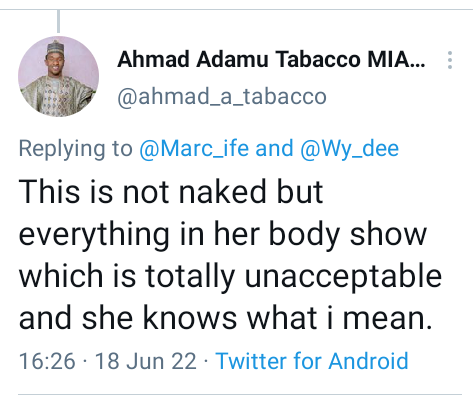
Task: Click the word 'everything' in the tweet
Action: [94, 235]
